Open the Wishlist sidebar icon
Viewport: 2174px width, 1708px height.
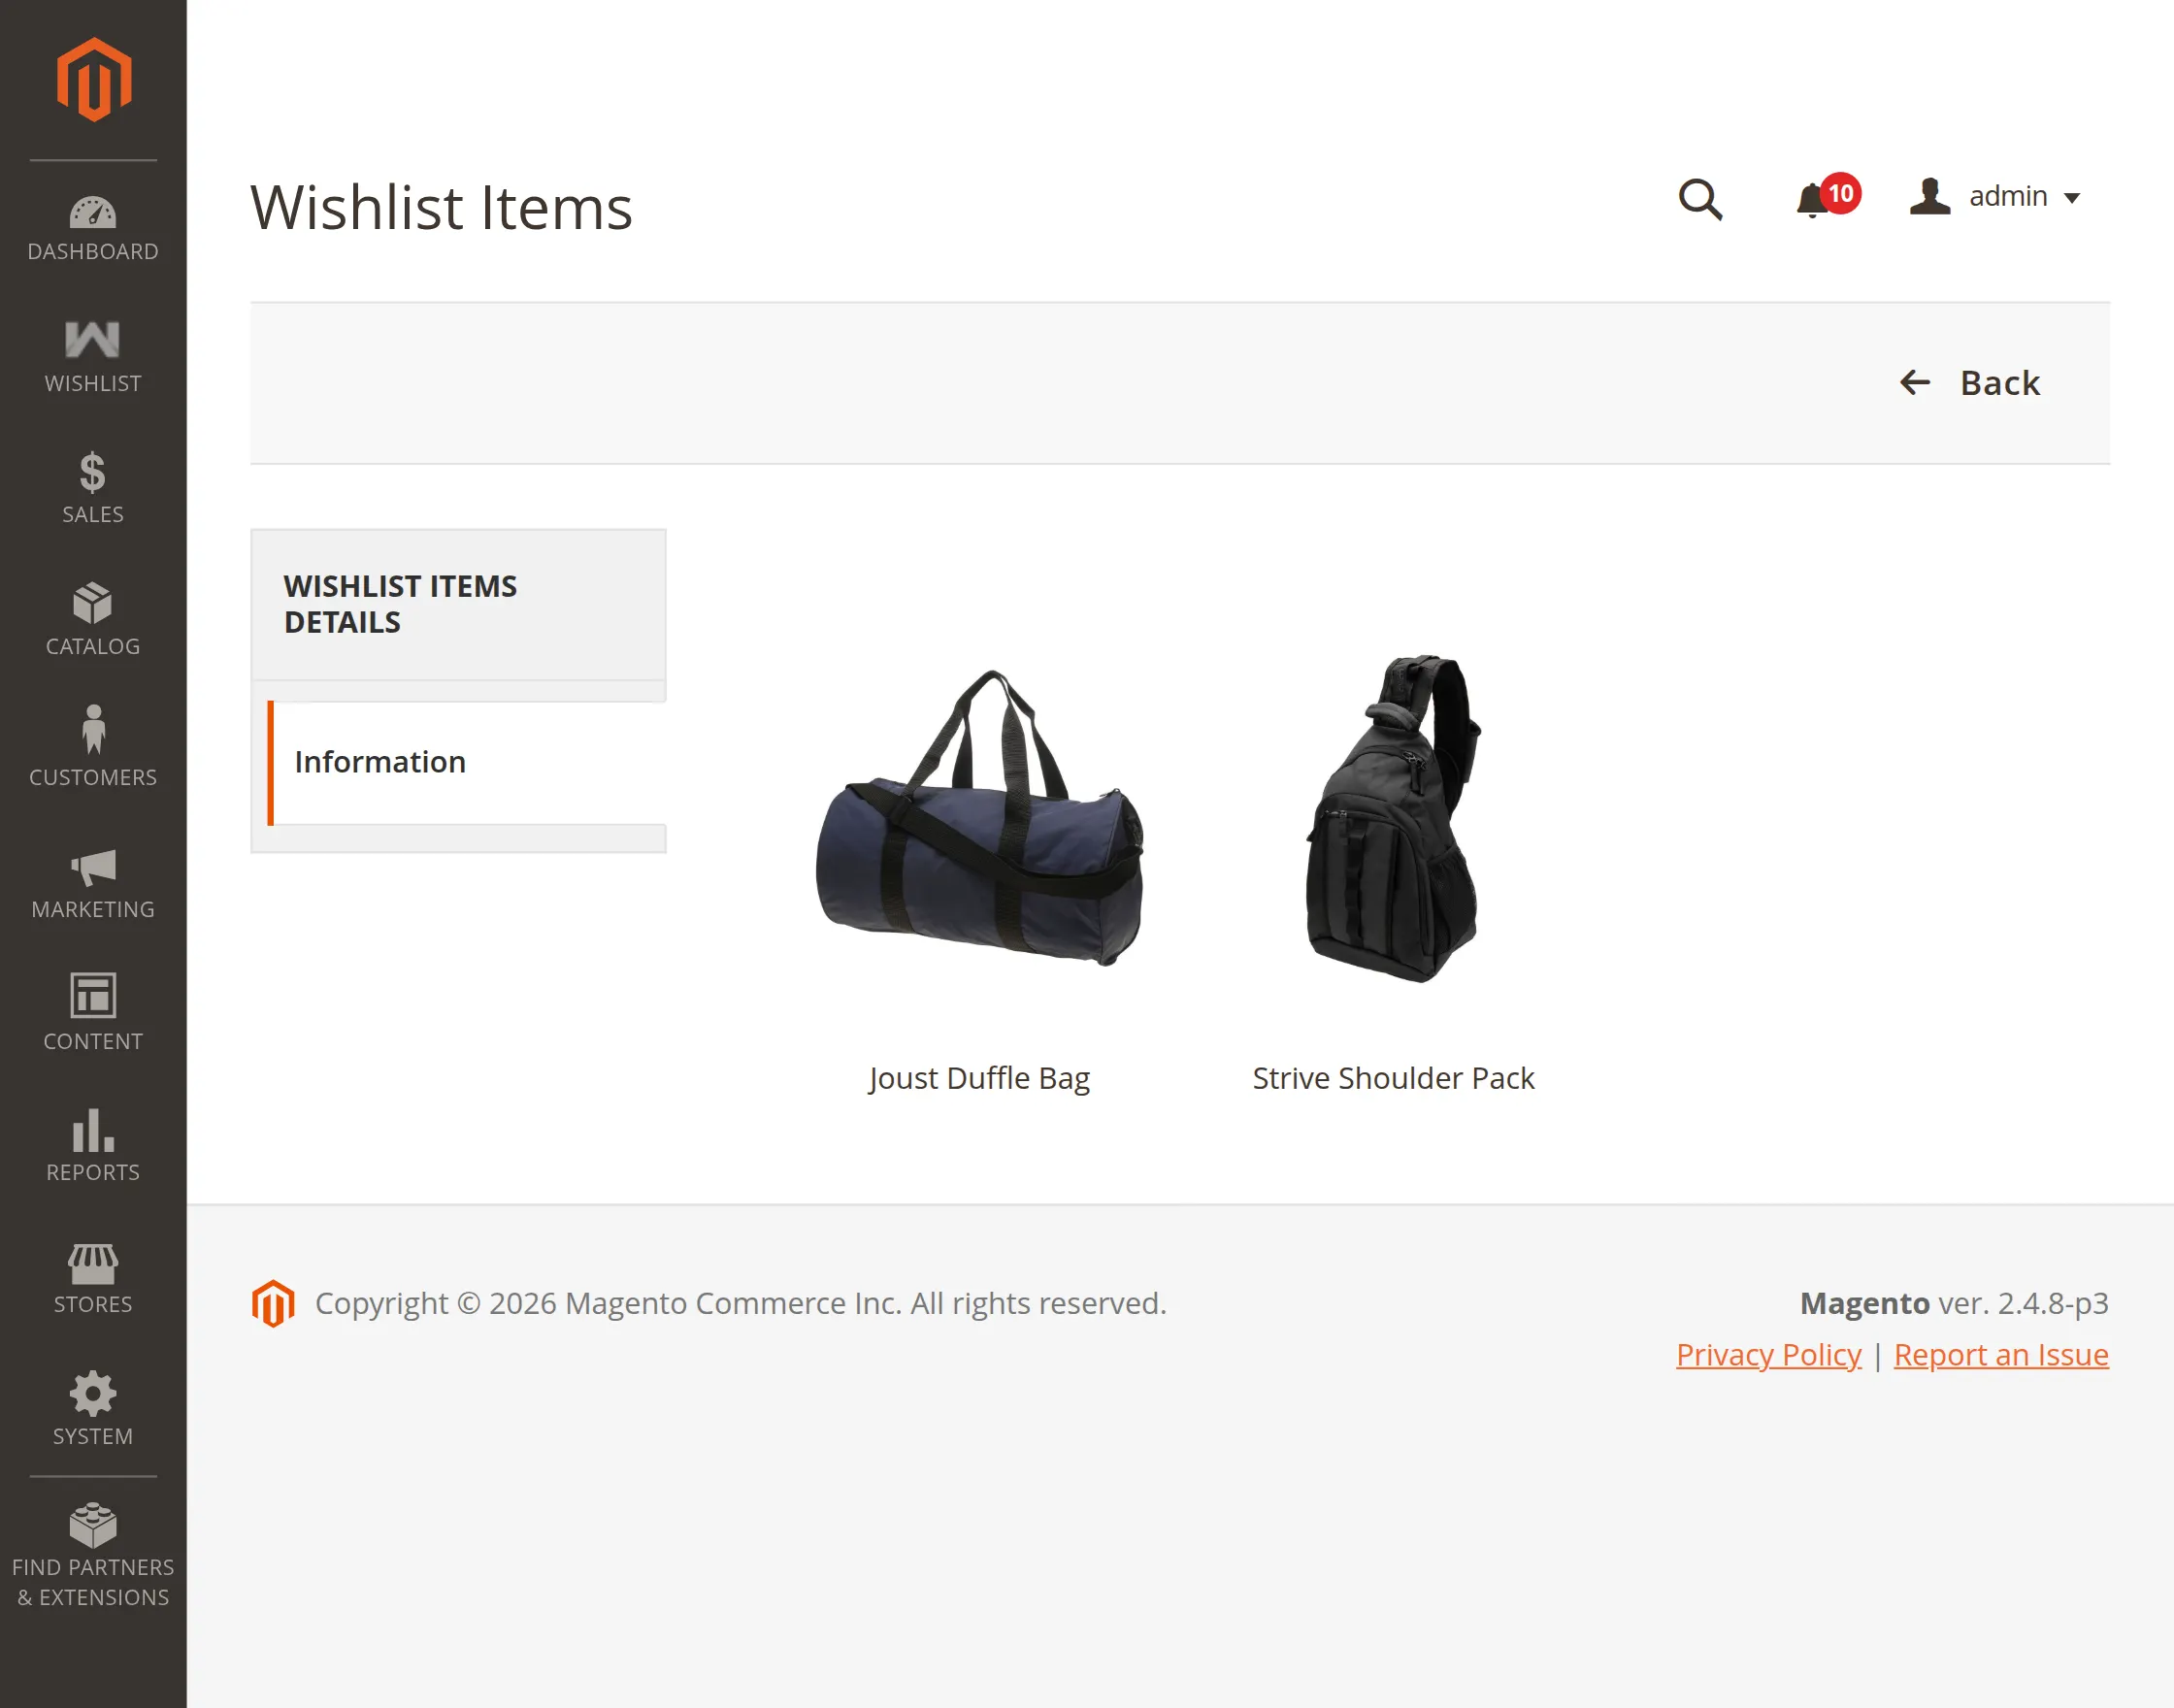(x=93, y=340)
